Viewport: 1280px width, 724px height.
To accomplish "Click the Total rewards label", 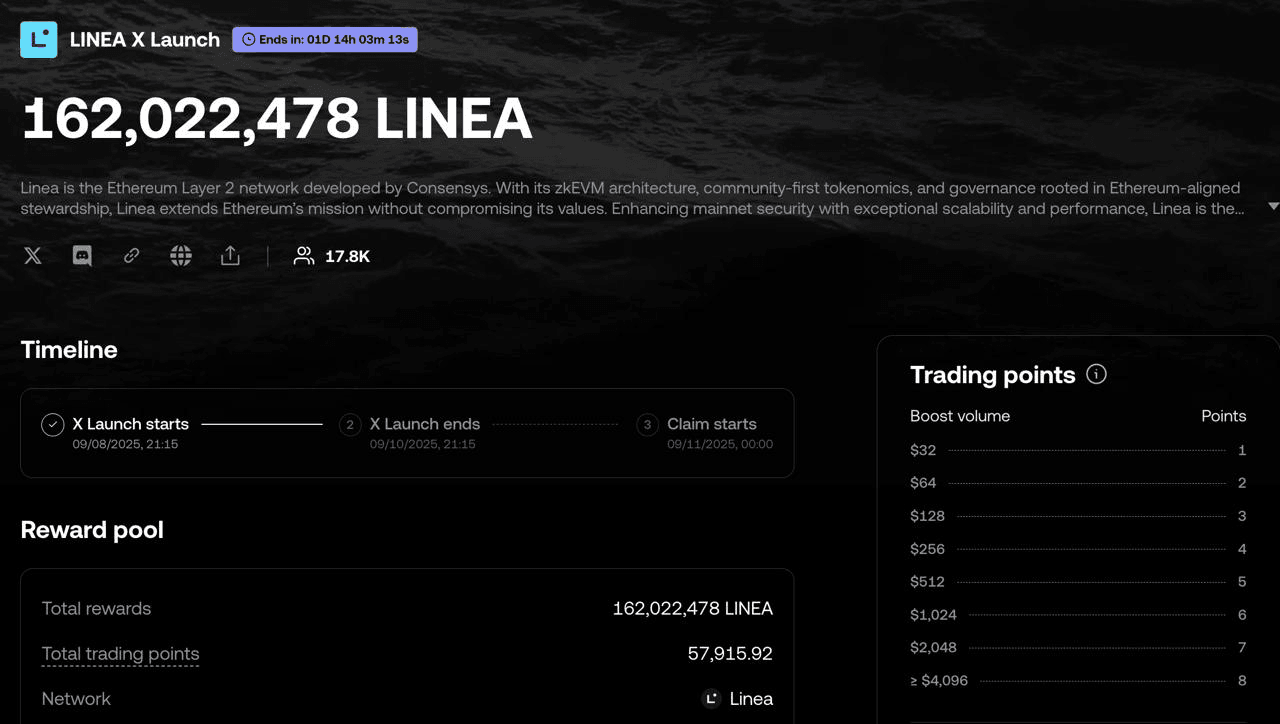I will click(96, 609).
